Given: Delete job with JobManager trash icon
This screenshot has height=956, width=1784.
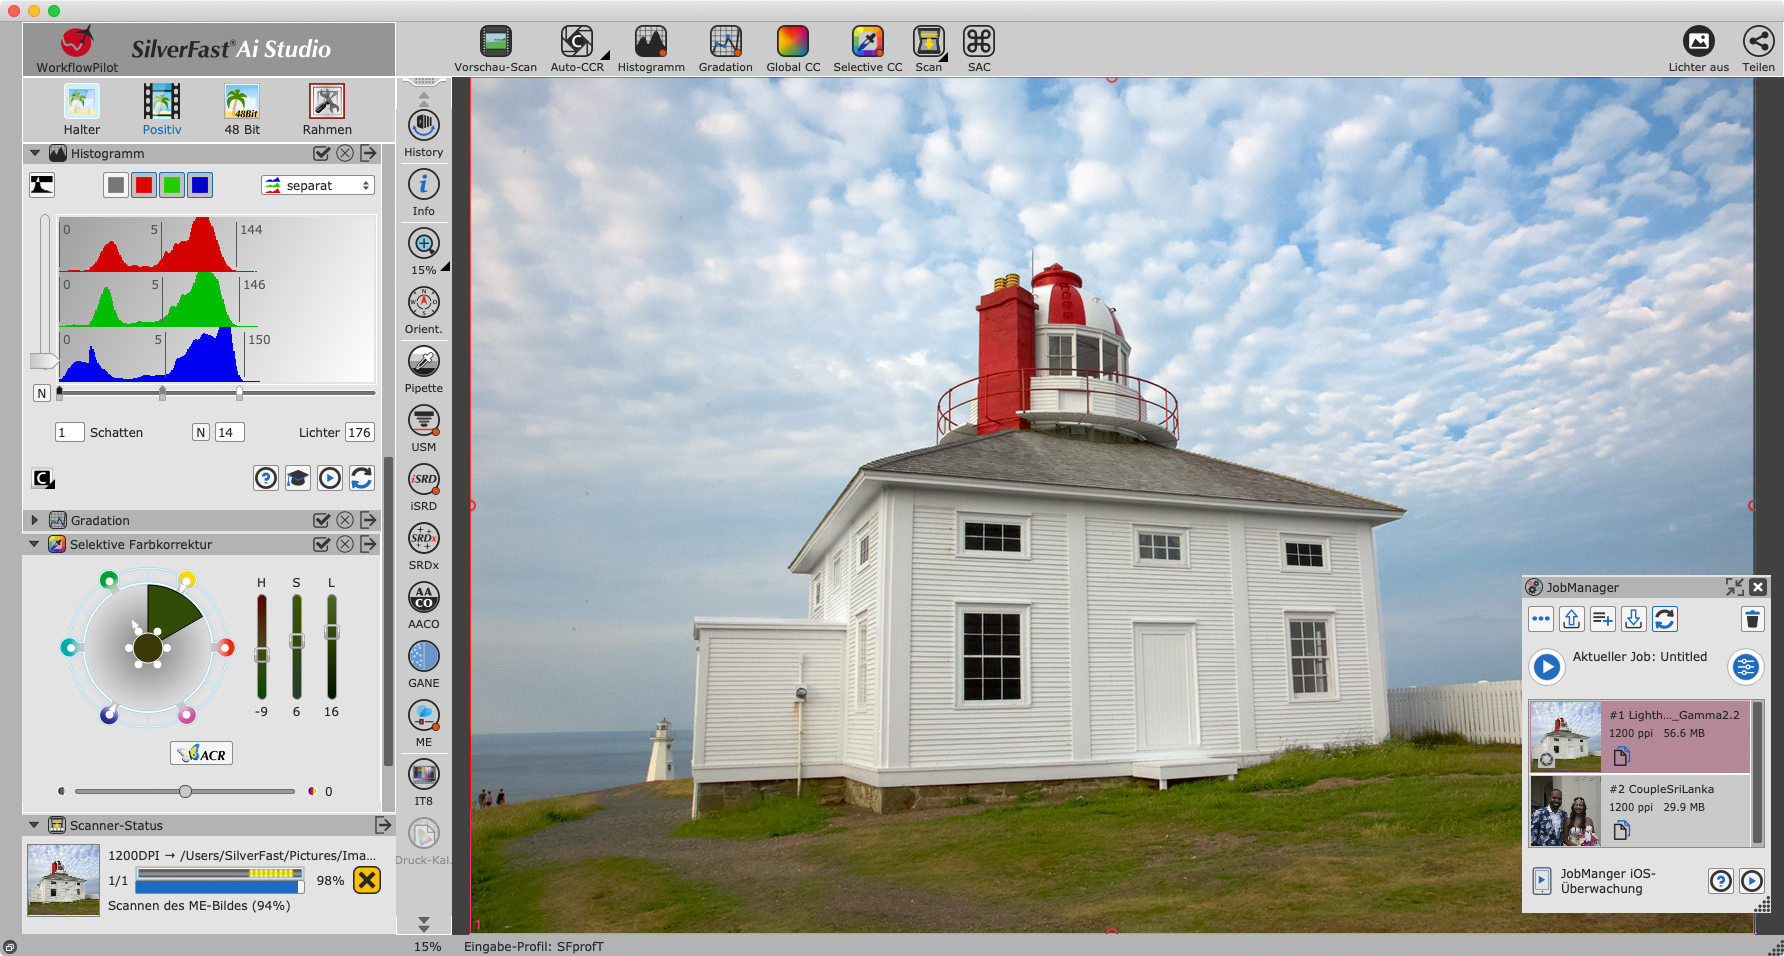Looking at the screenshot, I should [x=1752, y=619].
